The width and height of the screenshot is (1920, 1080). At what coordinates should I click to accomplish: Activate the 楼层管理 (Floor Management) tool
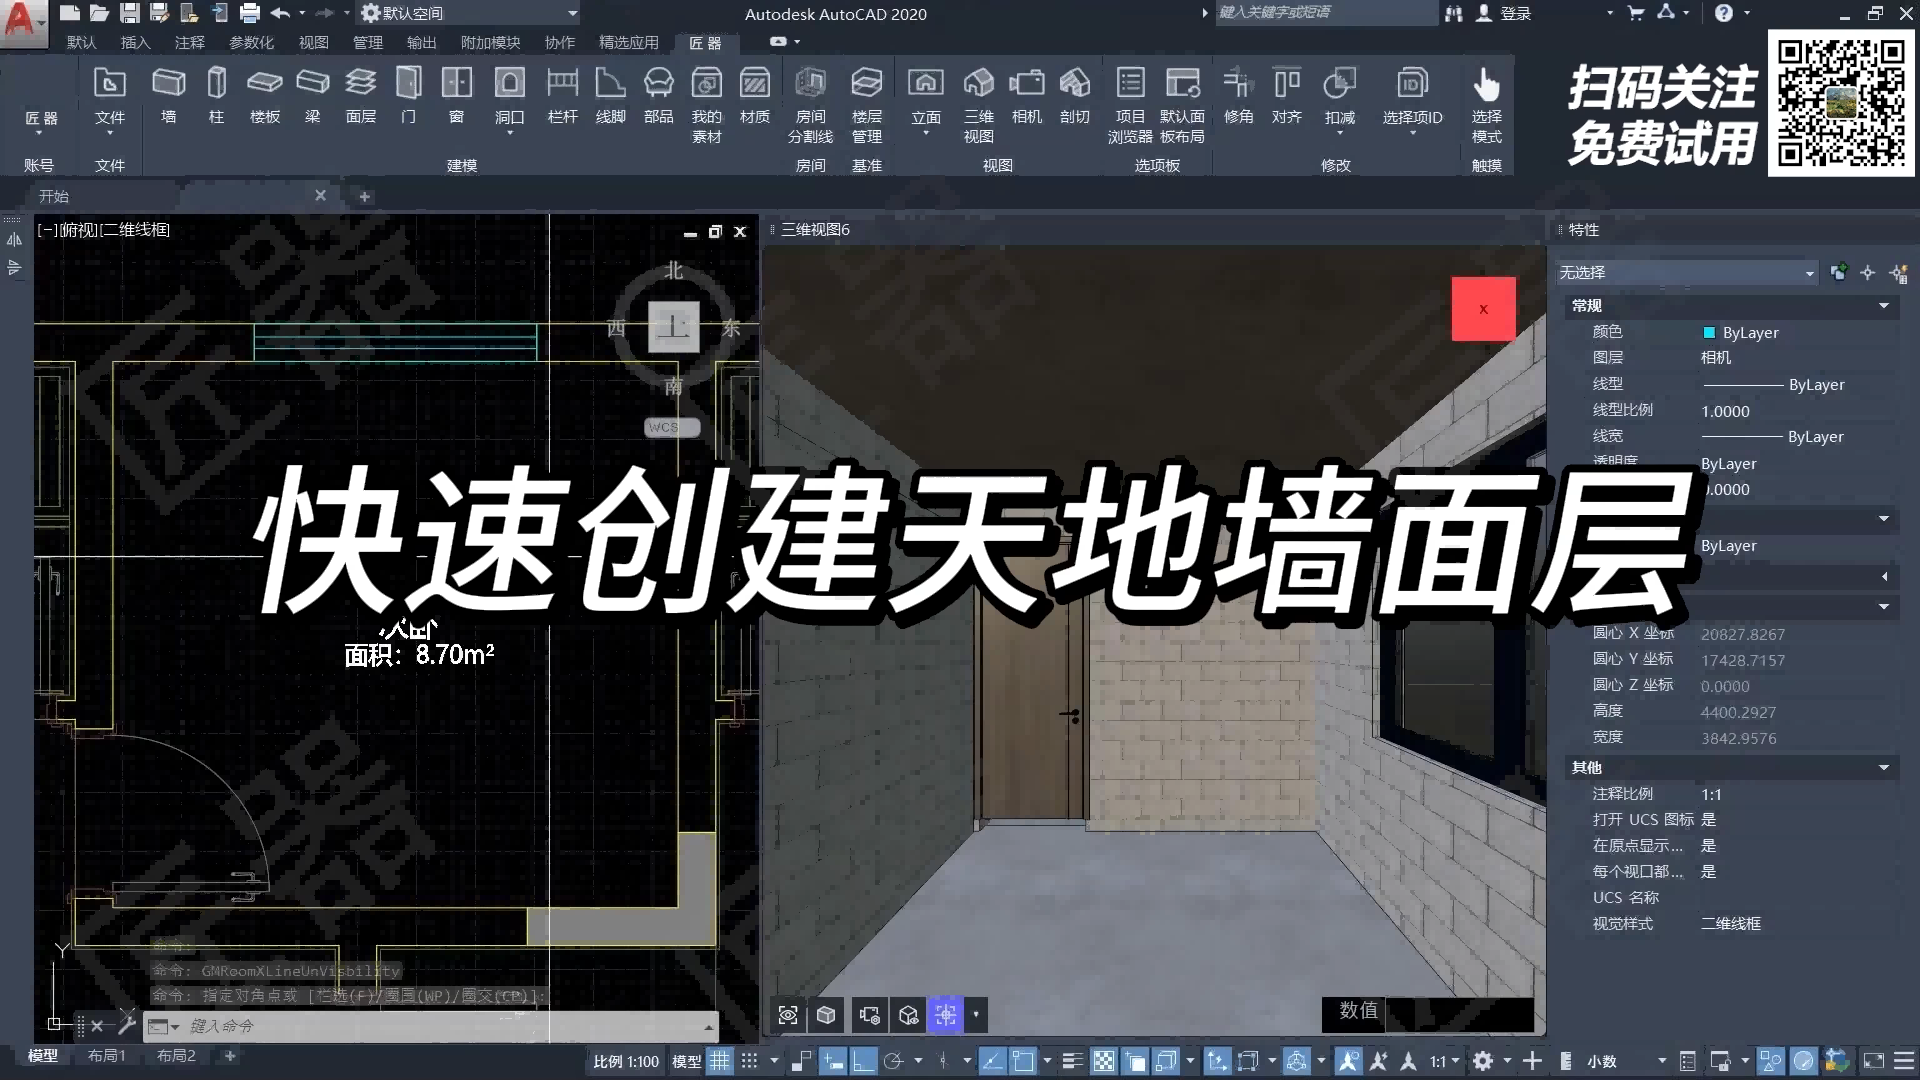(867, 95)
